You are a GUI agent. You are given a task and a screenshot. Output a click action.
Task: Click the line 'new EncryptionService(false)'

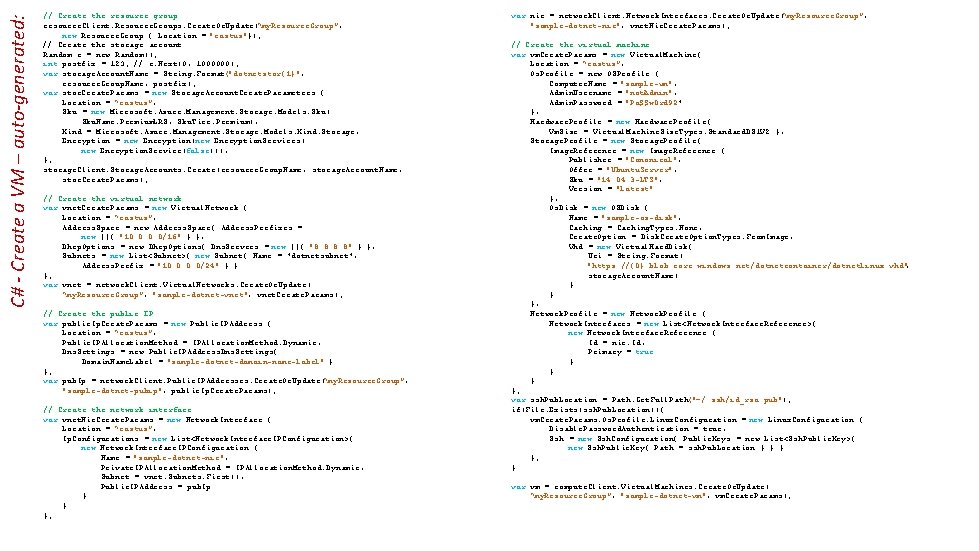154,150
